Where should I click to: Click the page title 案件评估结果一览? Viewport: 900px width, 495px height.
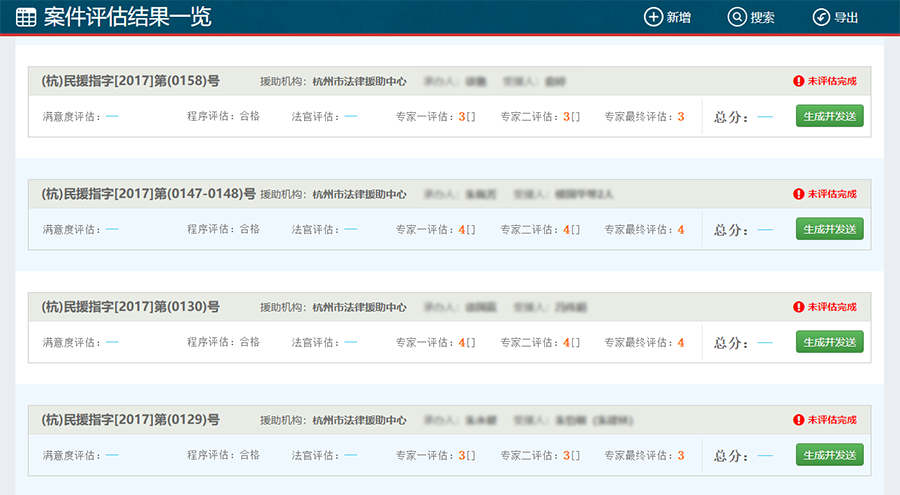127,17
